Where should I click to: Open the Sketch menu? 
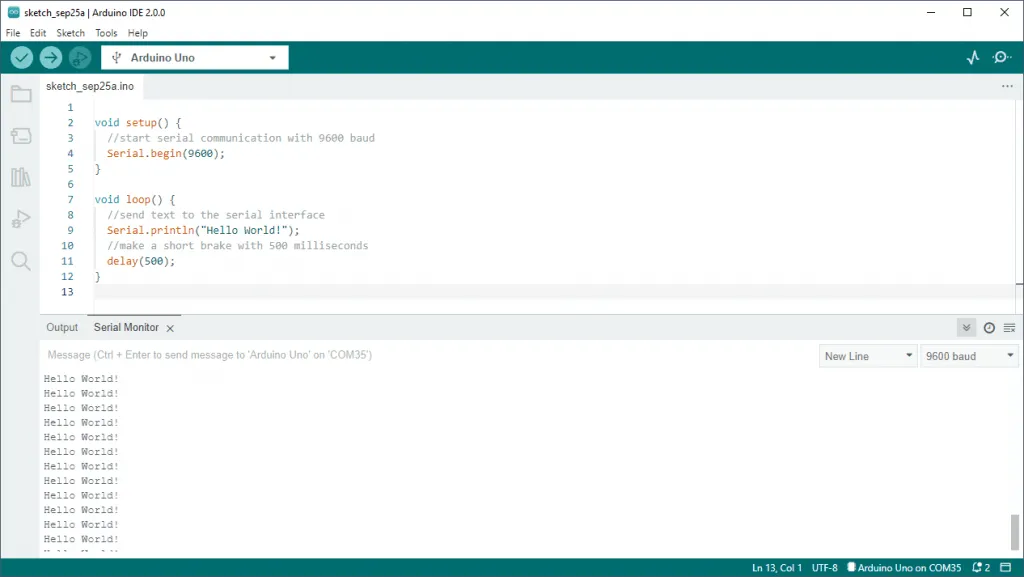pos(70,32)
